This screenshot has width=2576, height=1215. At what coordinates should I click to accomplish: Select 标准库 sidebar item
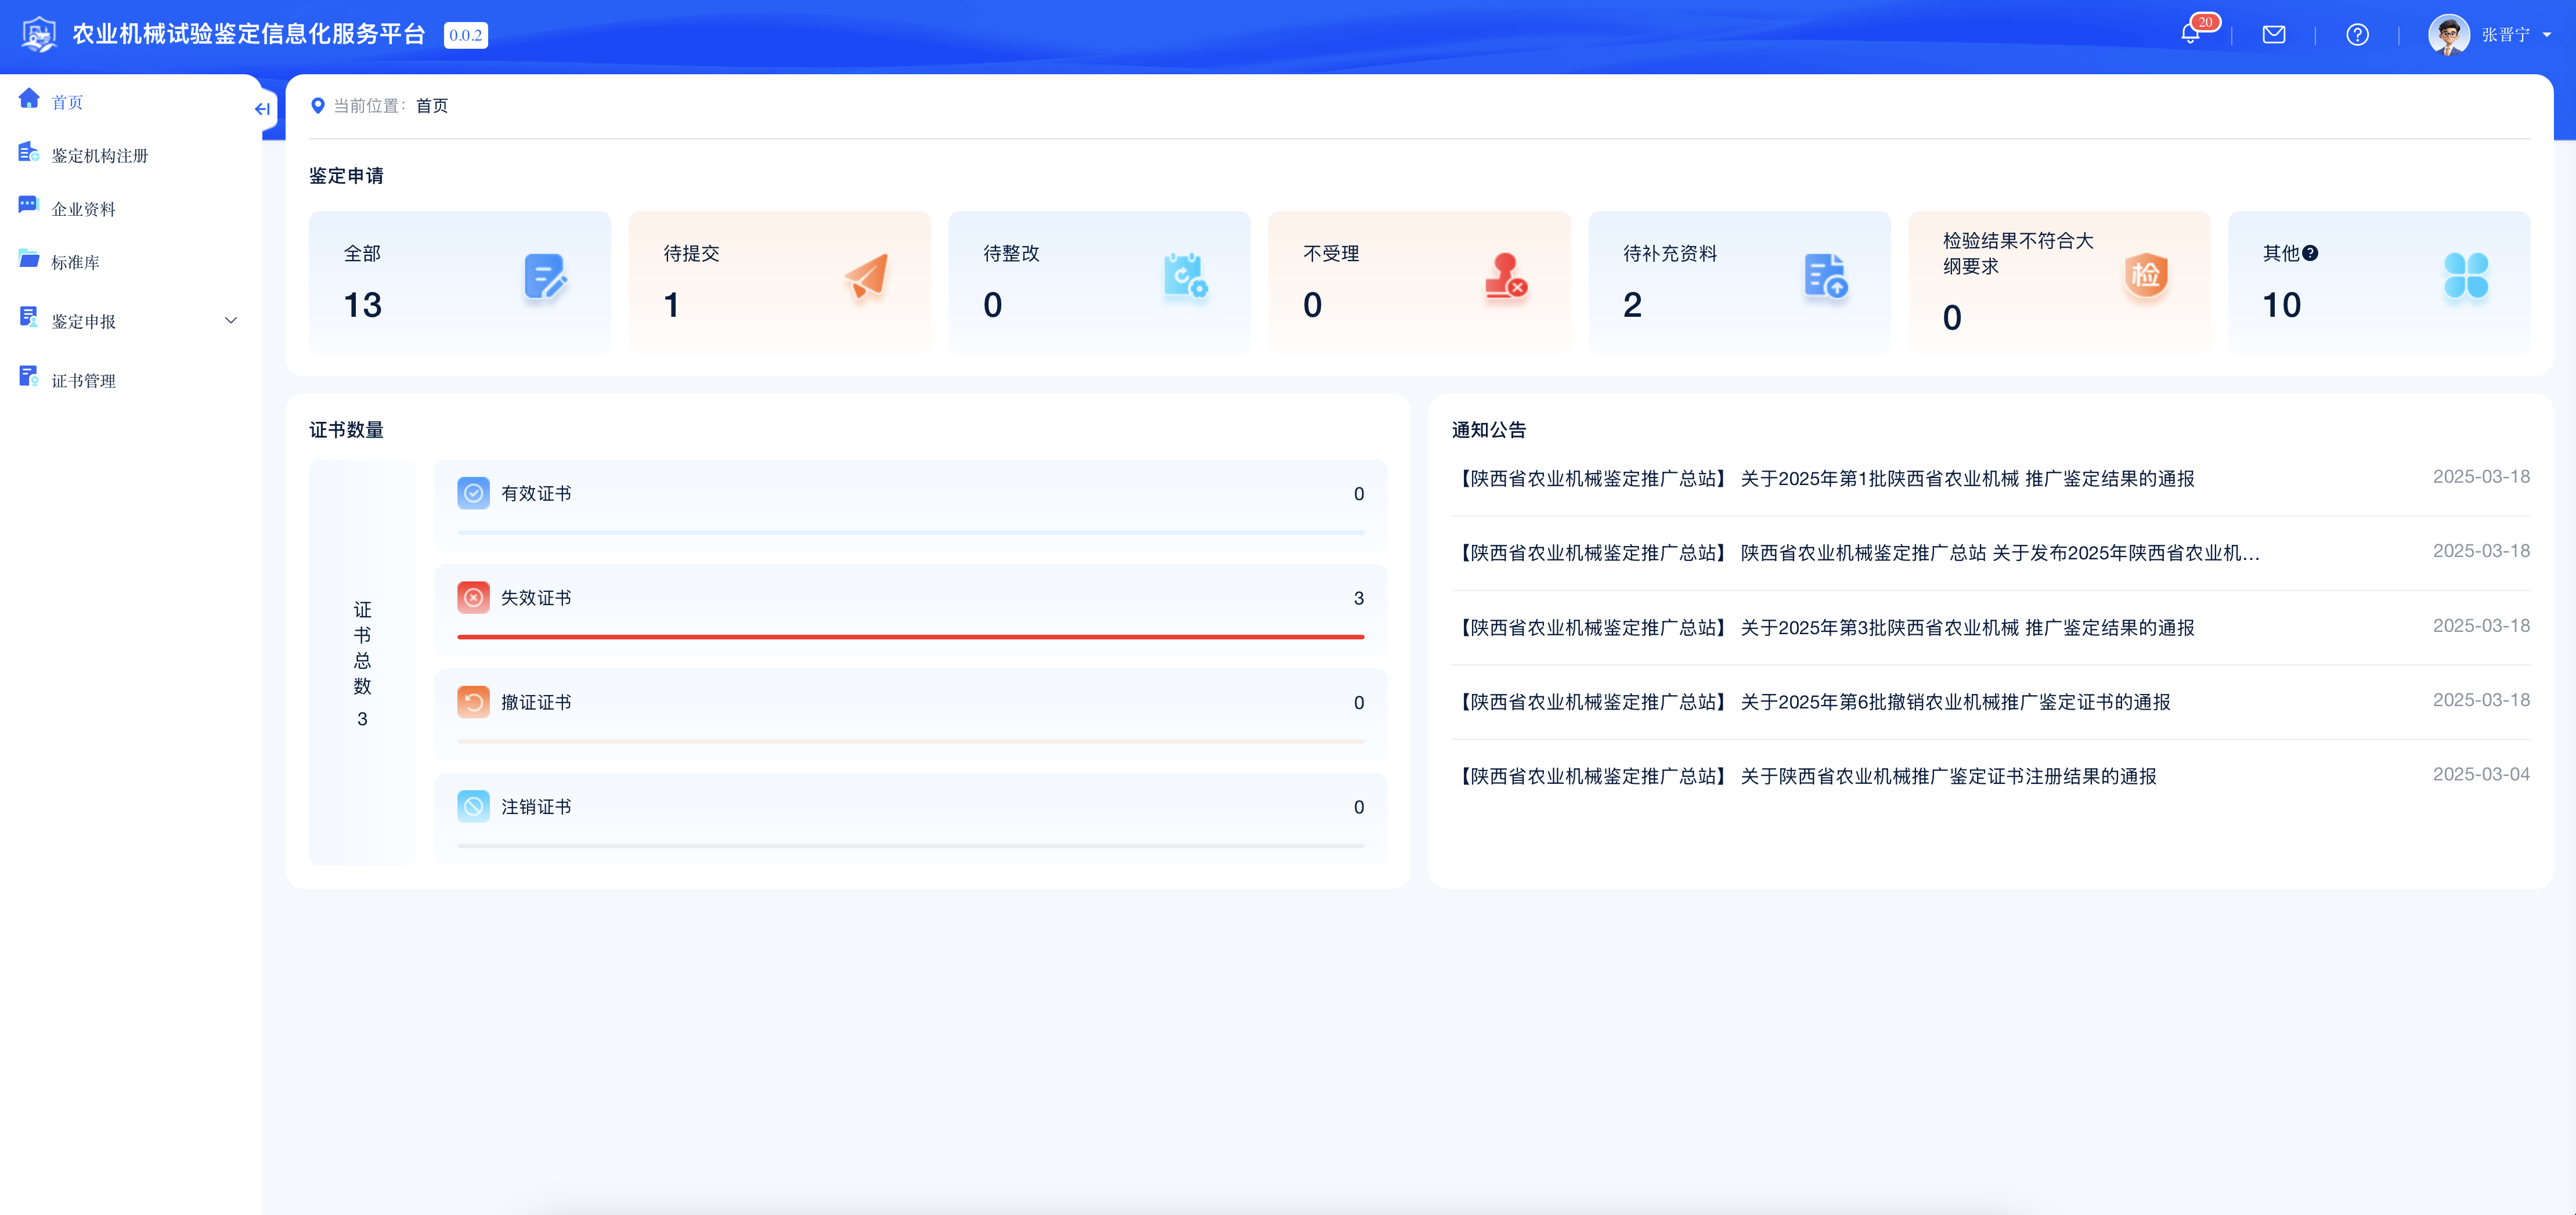(75, 263)
